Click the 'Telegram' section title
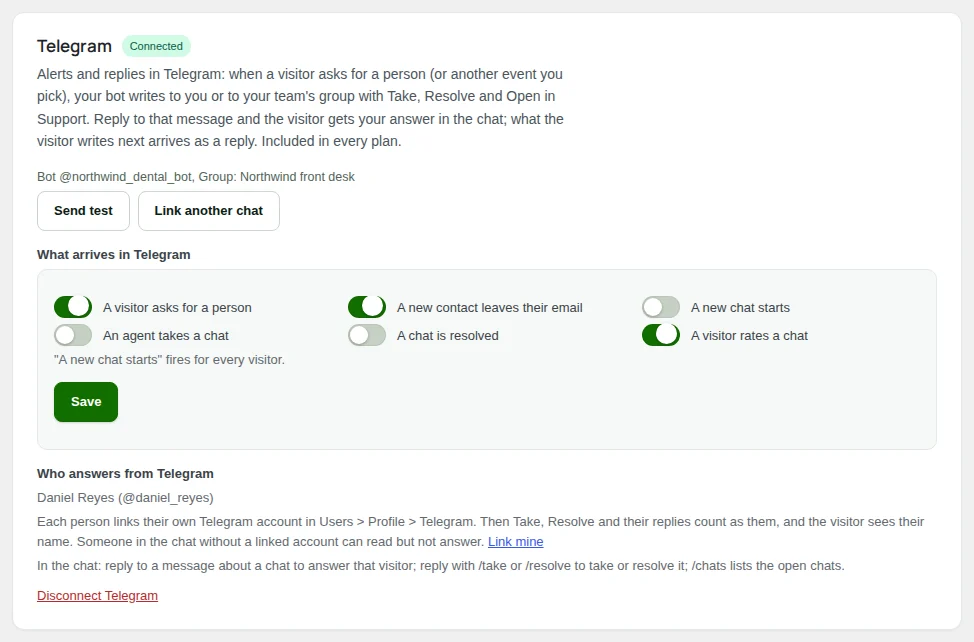This screenshot has width=974, height=642. pyautogui.click(x=75, y=47)
